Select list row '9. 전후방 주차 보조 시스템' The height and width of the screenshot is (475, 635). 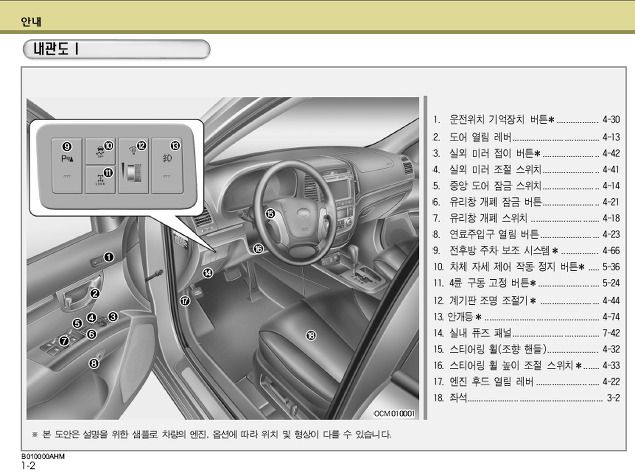[x=526, y=250]
